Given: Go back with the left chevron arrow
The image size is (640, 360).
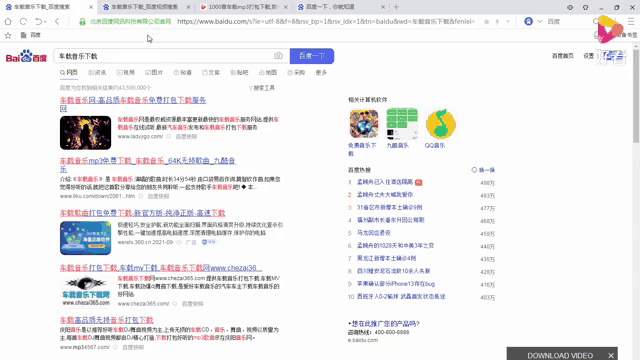Looking at the screenshot, I should pos(57,21).
